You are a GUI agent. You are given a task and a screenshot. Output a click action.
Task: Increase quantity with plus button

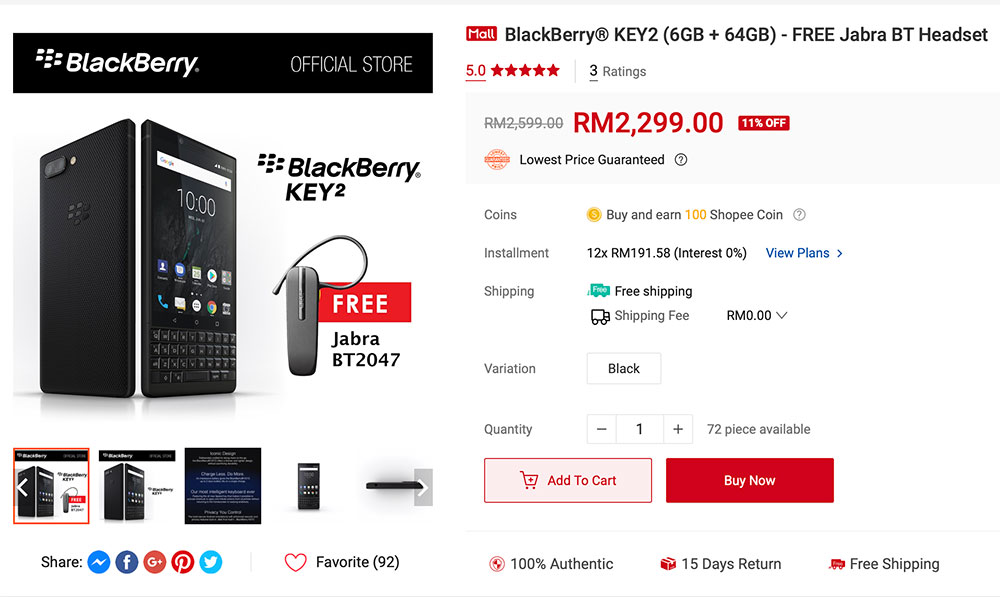pos(678,429)
